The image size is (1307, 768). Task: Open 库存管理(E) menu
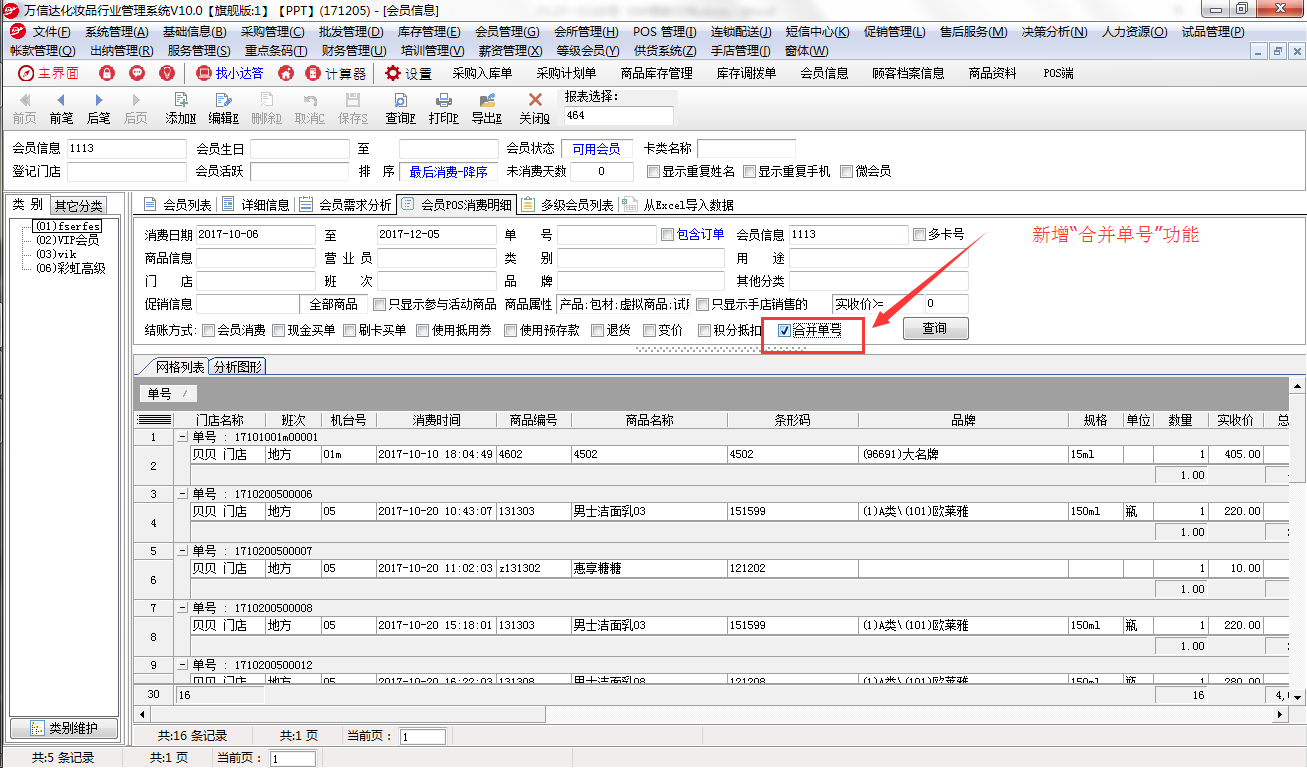[429, 32]
